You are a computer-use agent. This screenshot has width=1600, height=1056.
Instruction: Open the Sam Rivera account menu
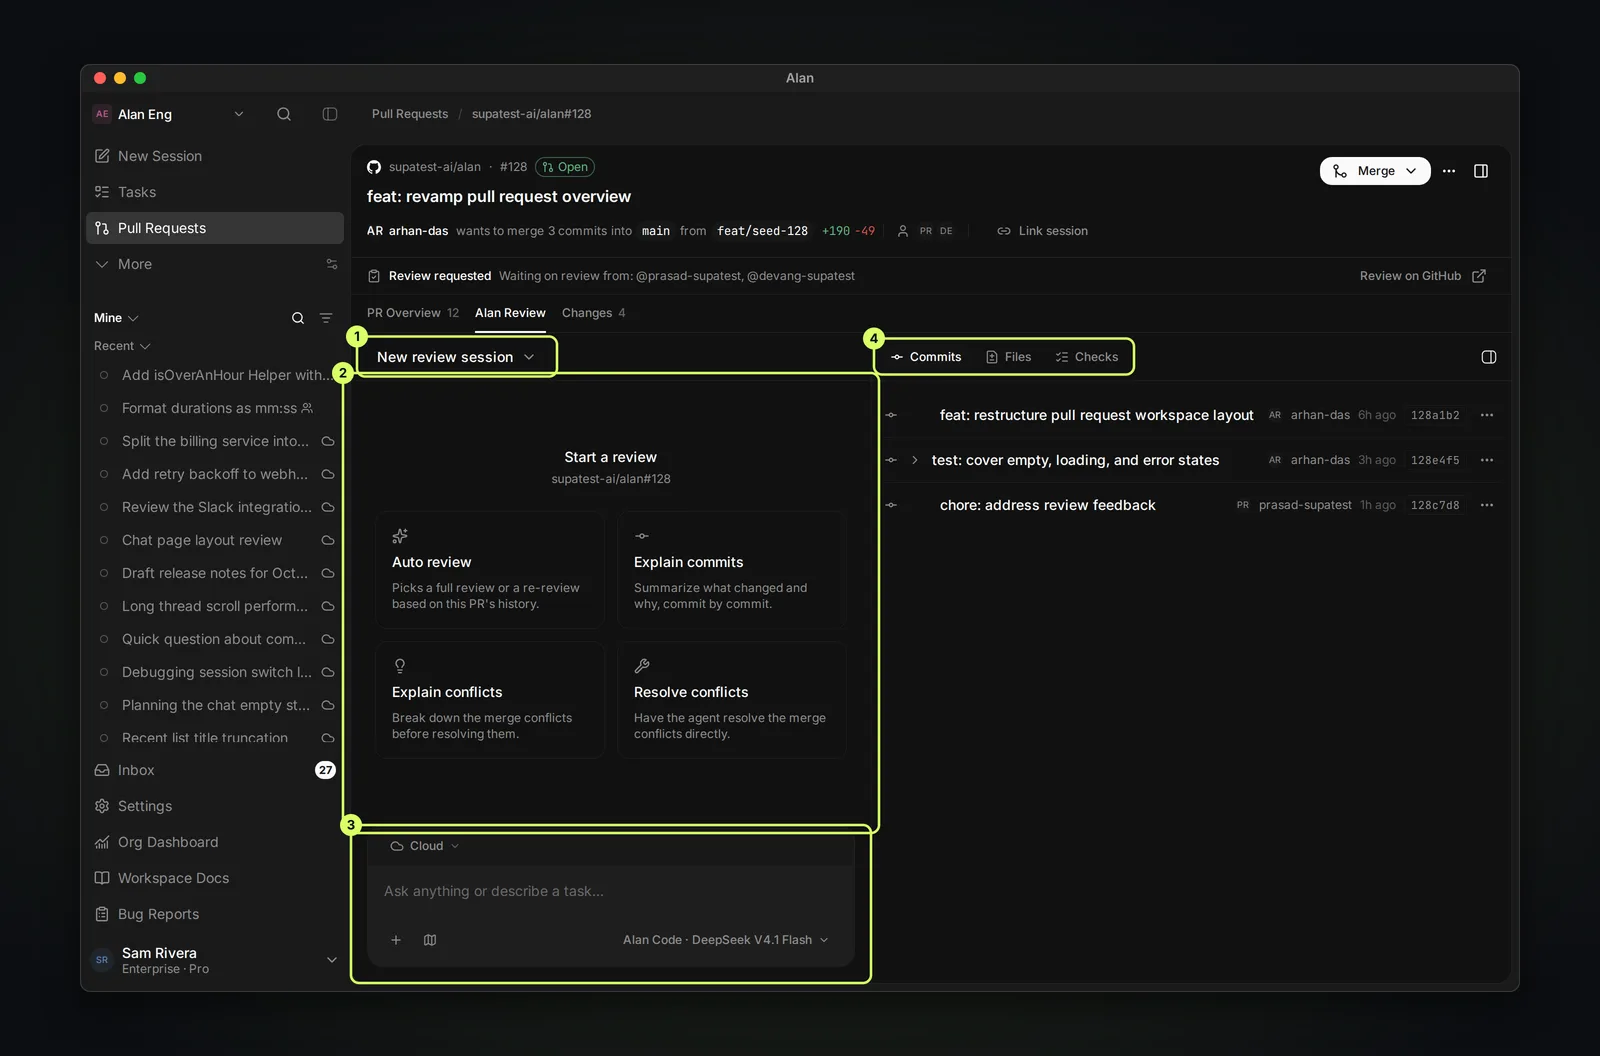(215, 960)
